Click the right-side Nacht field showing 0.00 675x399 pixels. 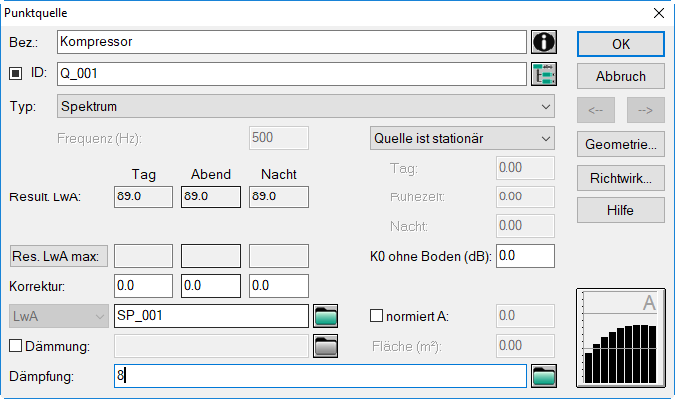525,226
